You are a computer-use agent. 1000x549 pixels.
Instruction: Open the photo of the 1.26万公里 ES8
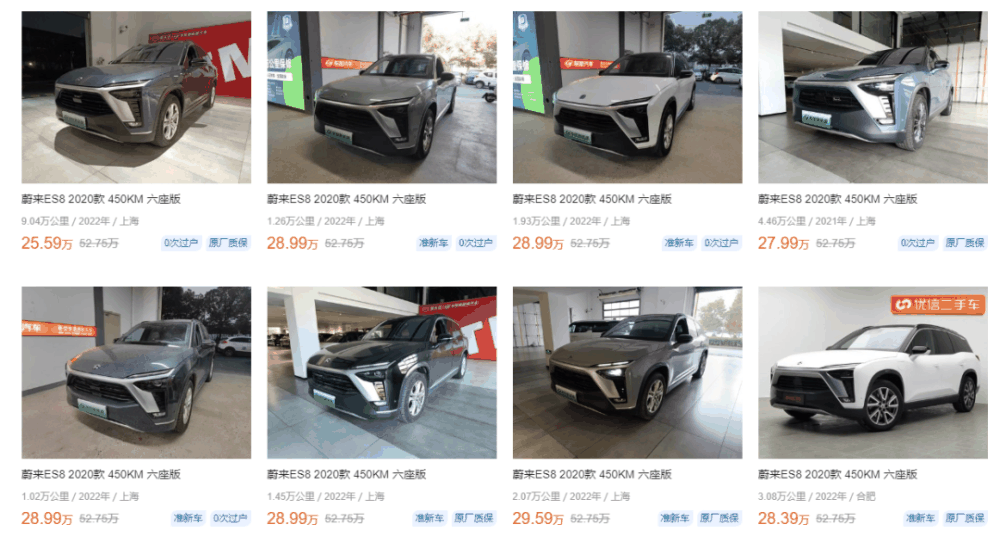381,98
